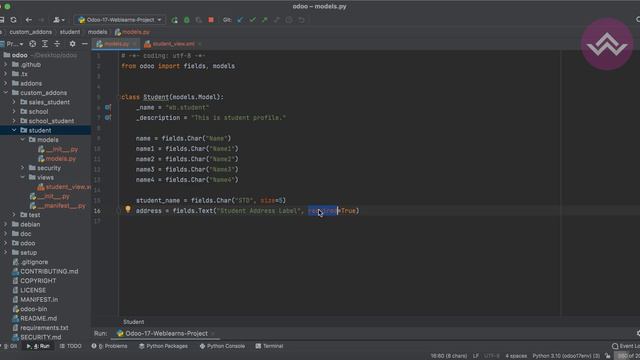Click student in the breadcrumb bar

pos(70,32)
